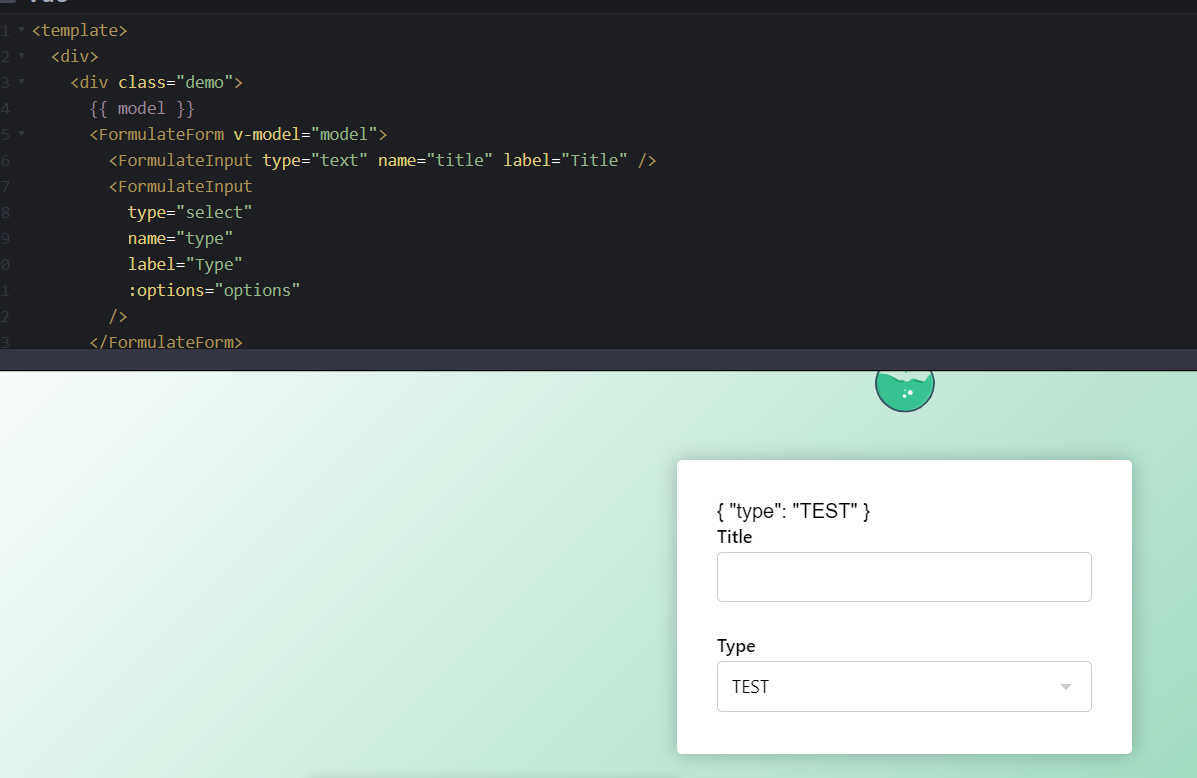Place cursor on class="demo" code line

(156, 82)
